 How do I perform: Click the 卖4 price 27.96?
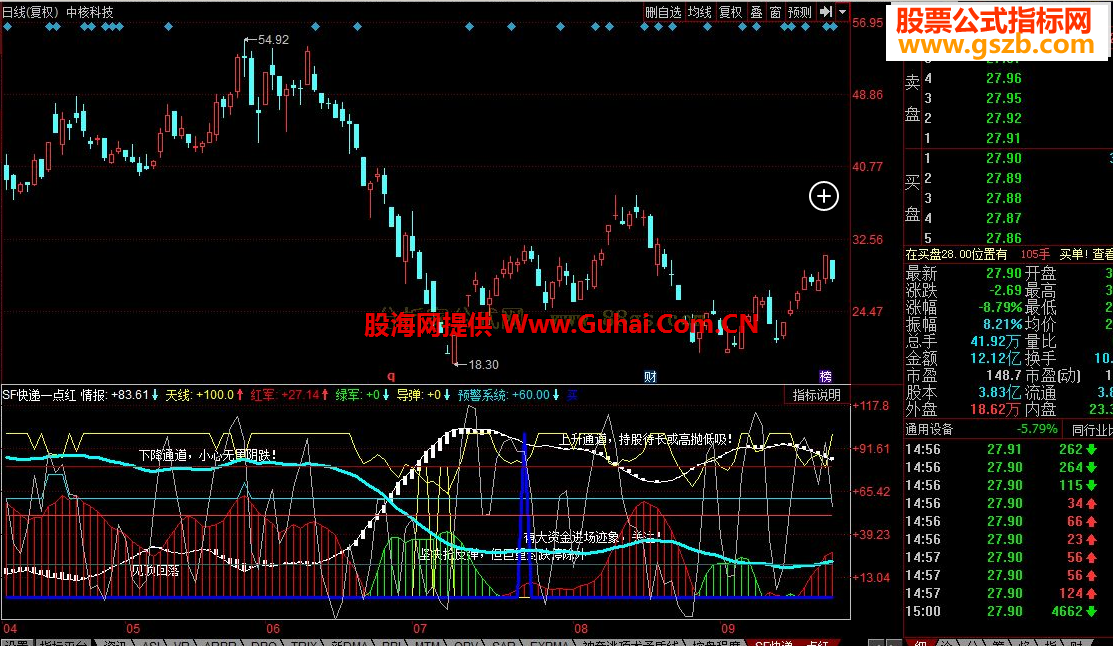tap(1004, 78)
